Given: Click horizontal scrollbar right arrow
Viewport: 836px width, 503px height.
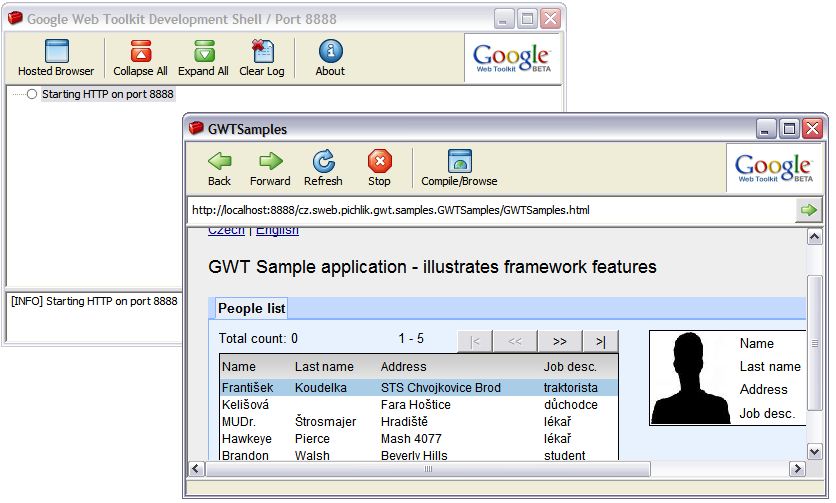Looking at the screenshot, I should tap(797, 469).
